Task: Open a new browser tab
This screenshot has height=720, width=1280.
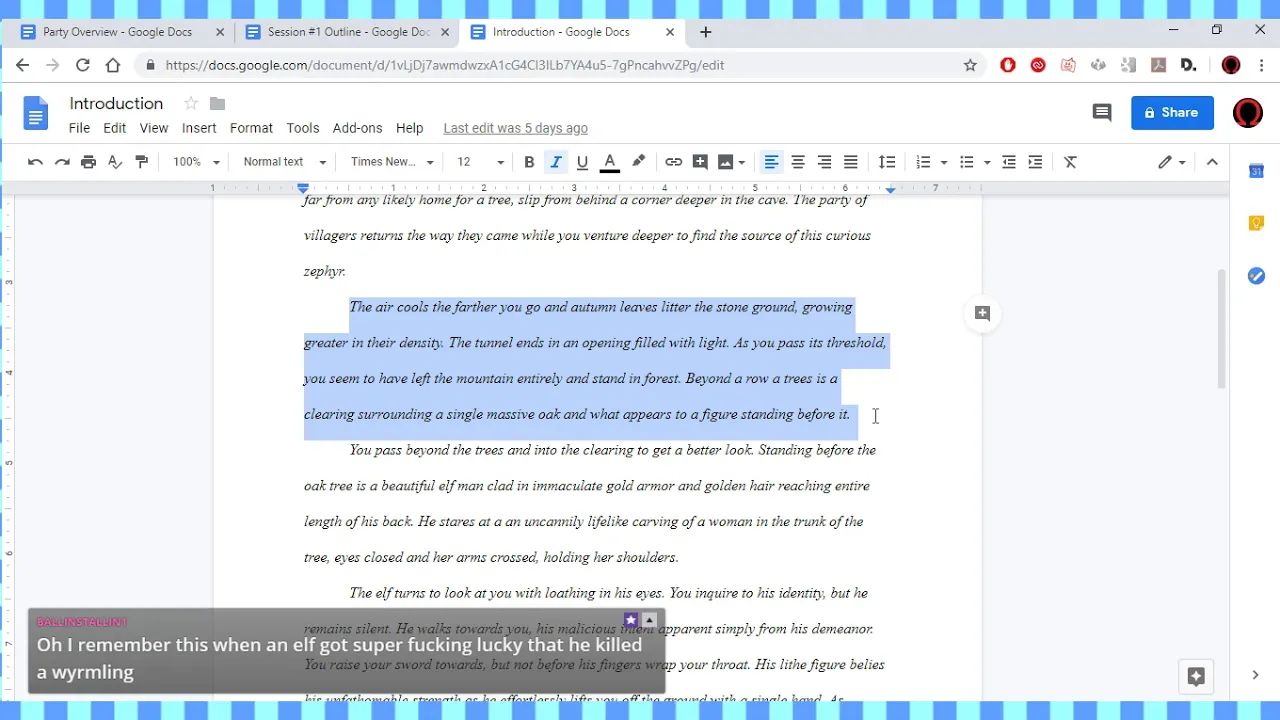Action: pos(705,32)
